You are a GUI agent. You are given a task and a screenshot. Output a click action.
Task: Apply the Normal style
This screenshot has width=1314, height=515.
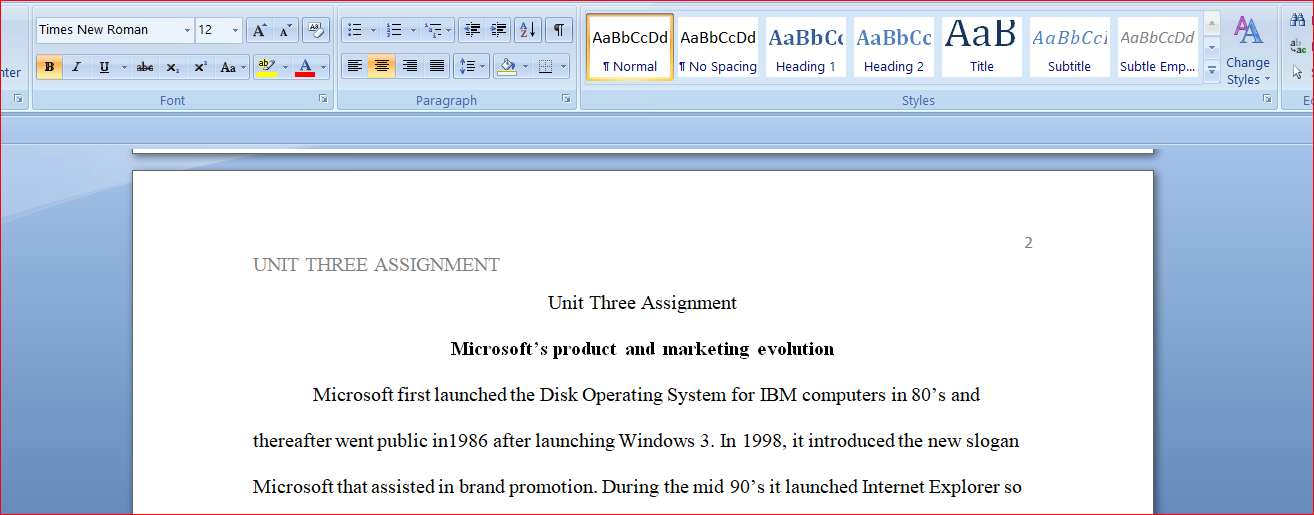click(630, 47)
